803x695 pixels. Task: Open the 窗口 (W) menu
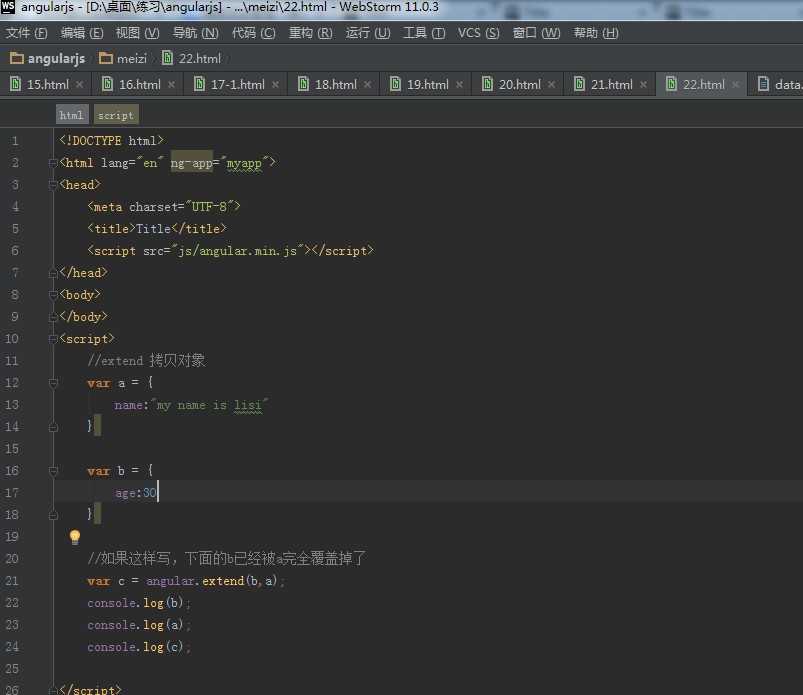[536, 33]
